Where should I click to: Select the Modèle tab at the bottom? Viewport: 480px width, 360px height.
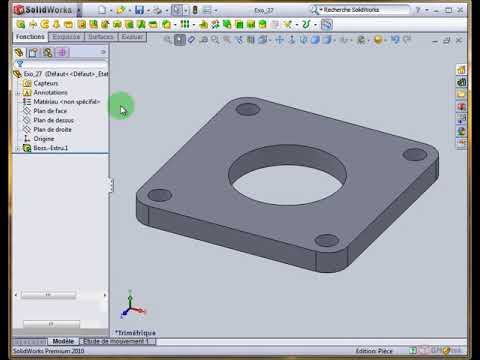(63, 341)
